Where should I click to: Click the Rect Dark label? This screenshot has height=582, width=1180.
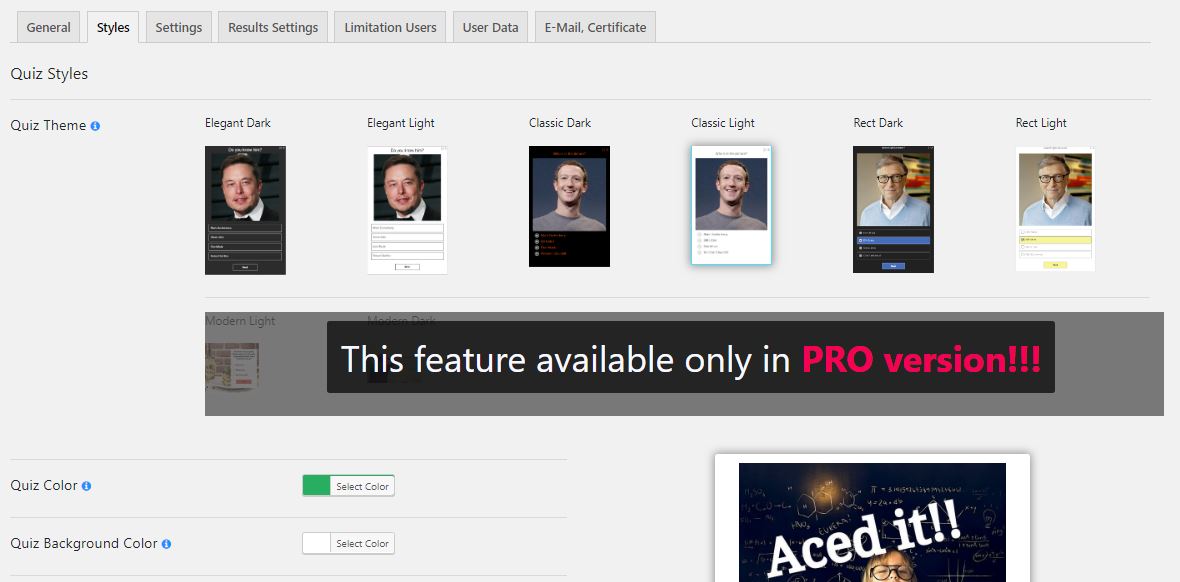(x=878, y=123)
